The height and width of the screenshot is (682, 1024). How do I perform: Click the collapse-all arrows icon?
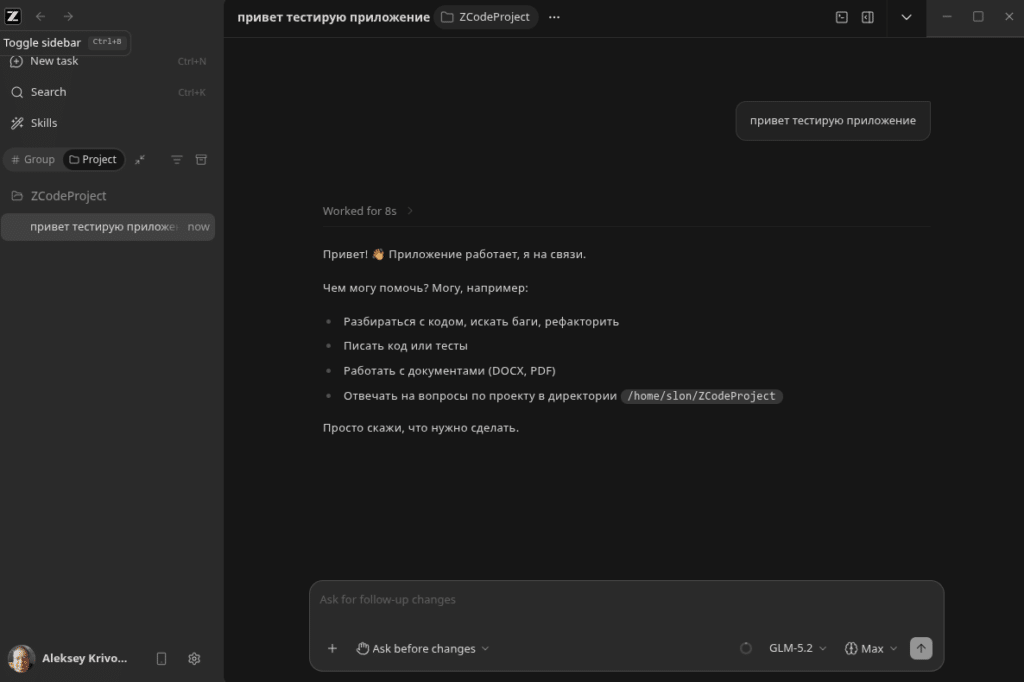[140, 159]
